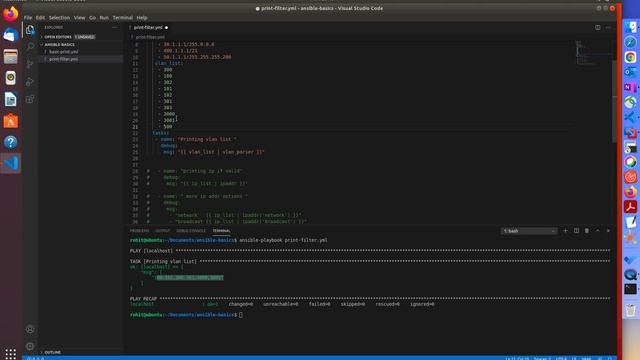Click the 'Printing vlan list' task name
Viewport: 640px width, 360px height.
point(207,139)
